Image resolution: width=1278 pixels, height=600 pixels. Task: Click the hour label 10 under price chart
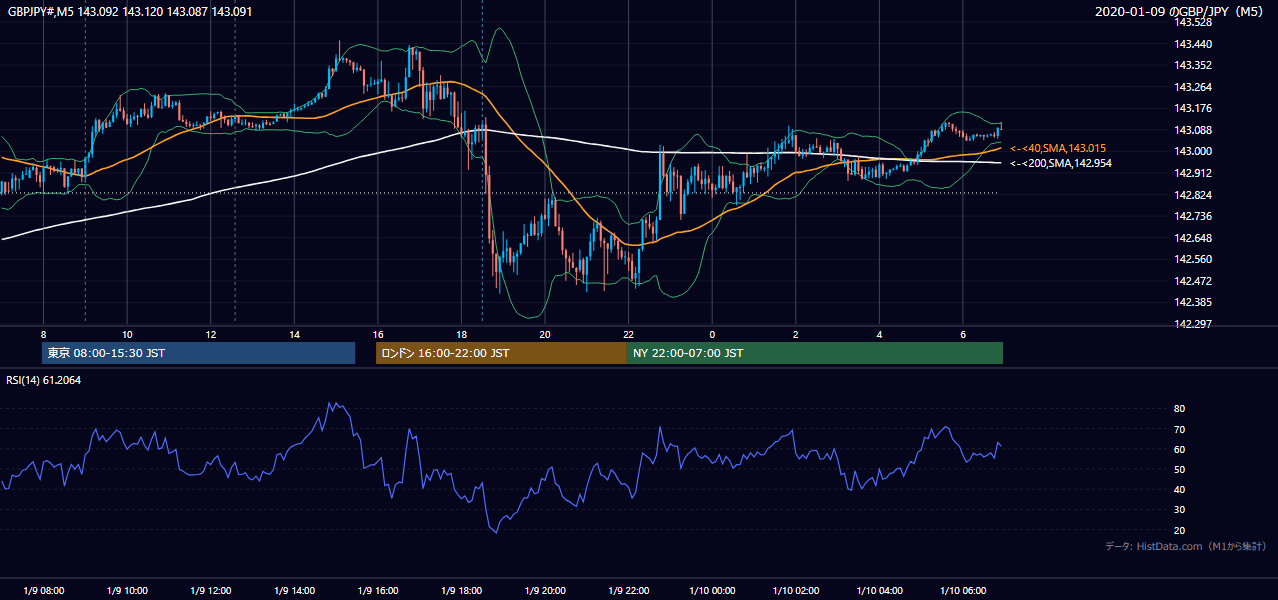click(127, 334)
